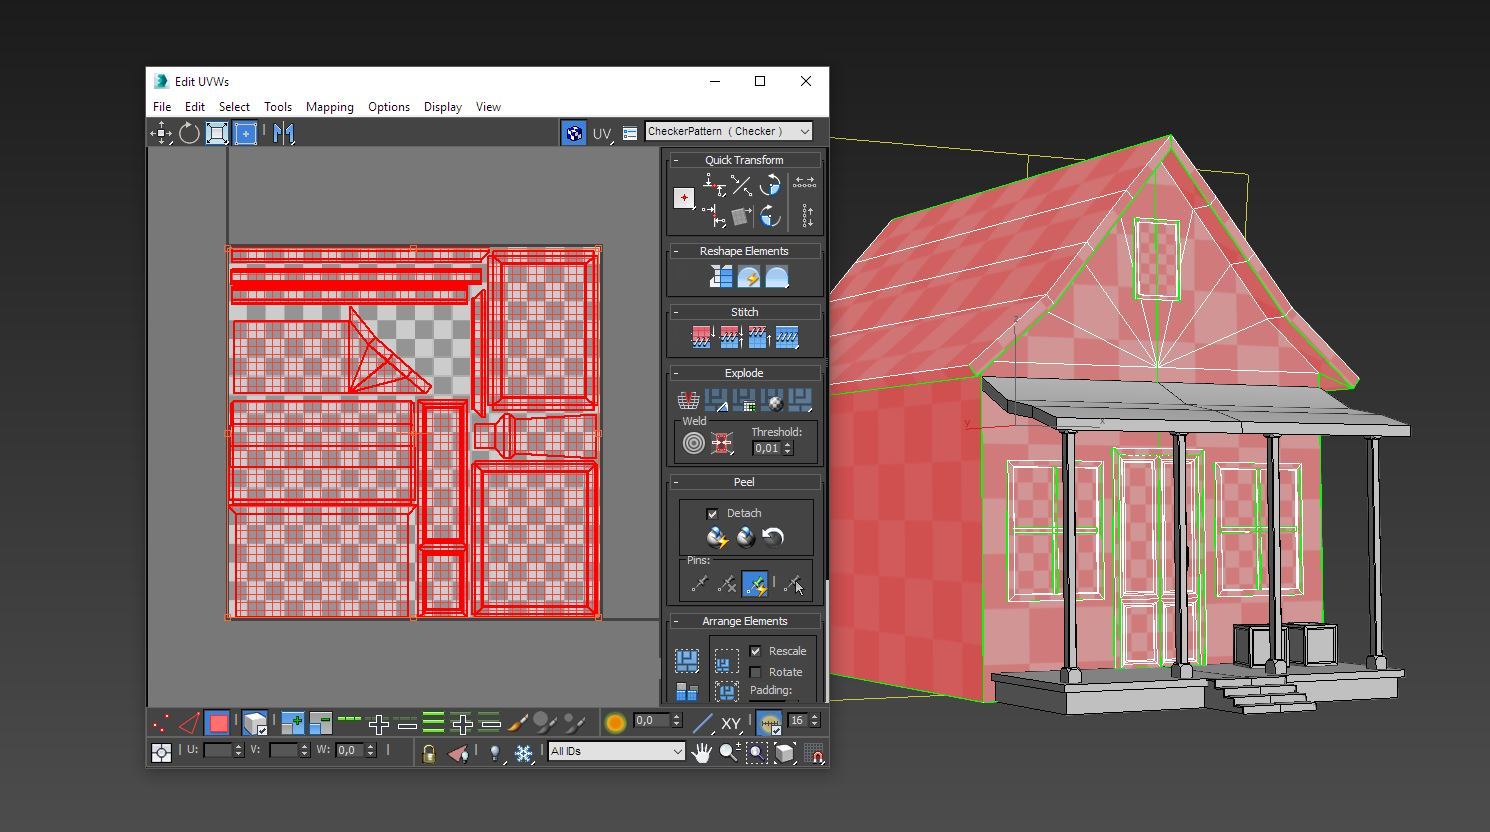Toggle Auto Pin Moved Vertices button
Viewport: 1490px width, 832px height.
click(x=755, y=584)
